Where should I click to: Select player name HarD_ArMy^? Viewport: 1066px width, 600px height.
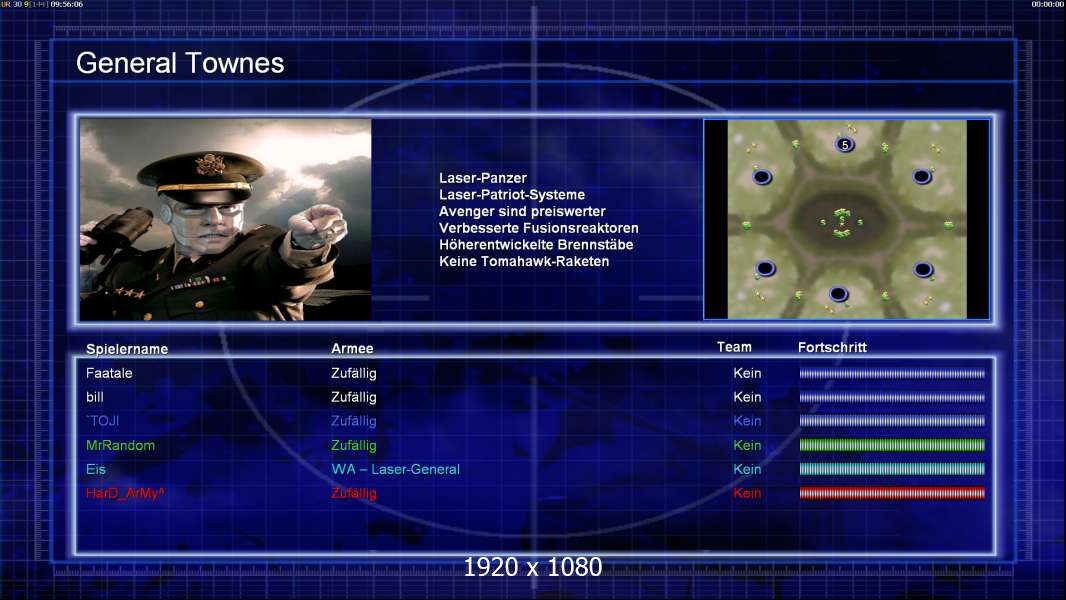click(125, 493)
